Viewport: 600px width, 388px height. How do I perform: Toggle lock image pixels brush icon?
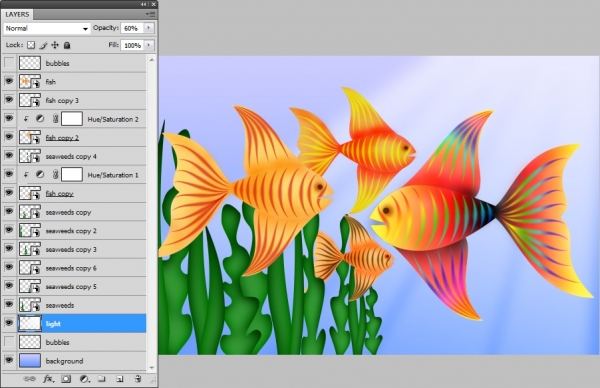pyautogui.click(x=43, y=45)
